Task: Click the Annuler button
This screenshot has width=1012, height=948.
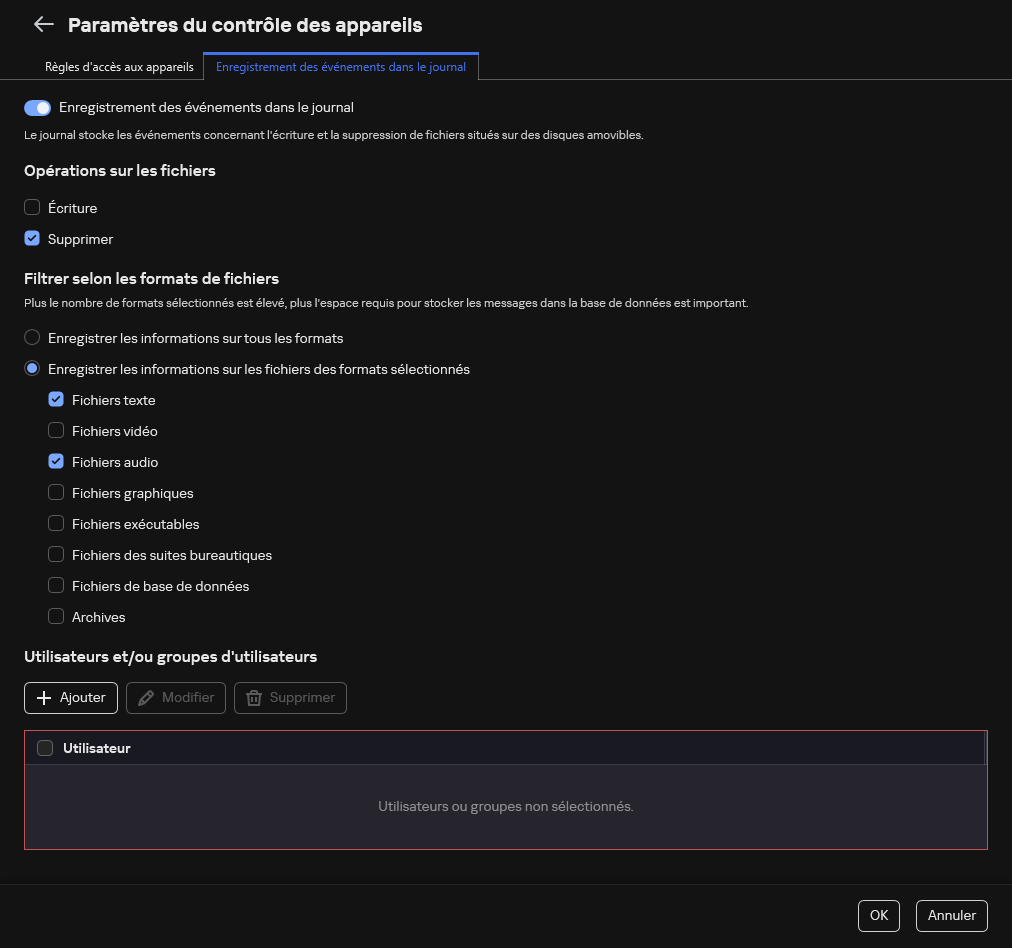Action: (951, 915)
